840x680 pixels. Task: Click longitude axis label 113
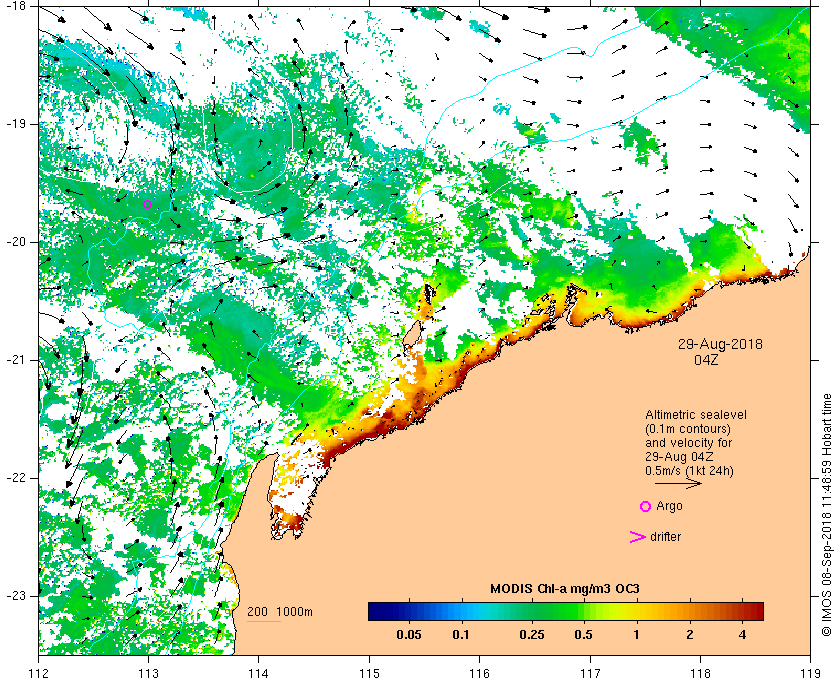[x=148, y=673]
